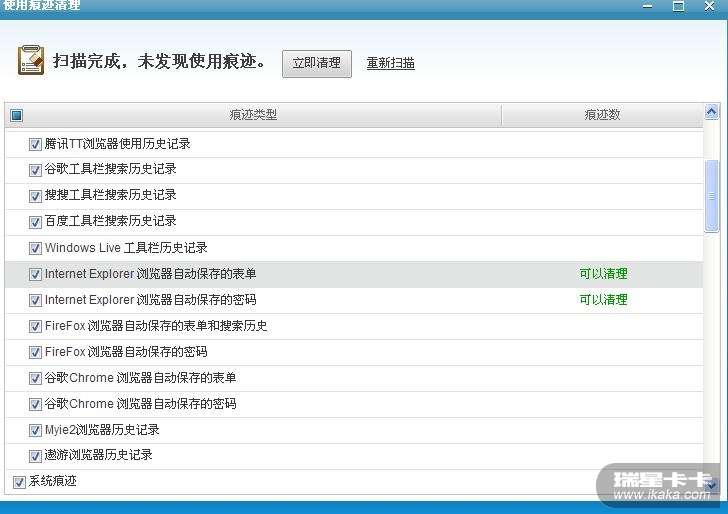Open the 重新扫描 rescan link
The image size is (728, 514).
(390, 63)
